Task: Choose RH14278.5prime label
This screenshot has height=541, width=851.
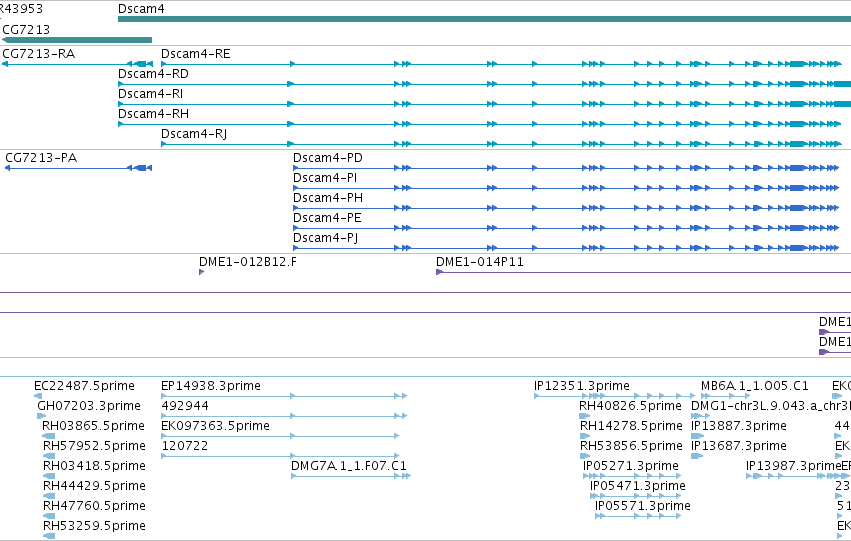Action: [631, 426]
